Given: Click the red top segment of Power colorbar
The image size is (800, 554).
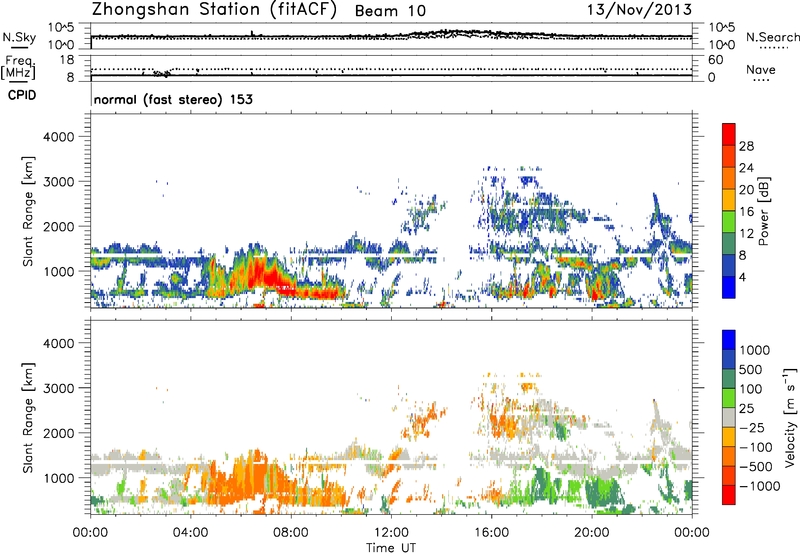Looking at the screenshot, I should pos(729,134).
